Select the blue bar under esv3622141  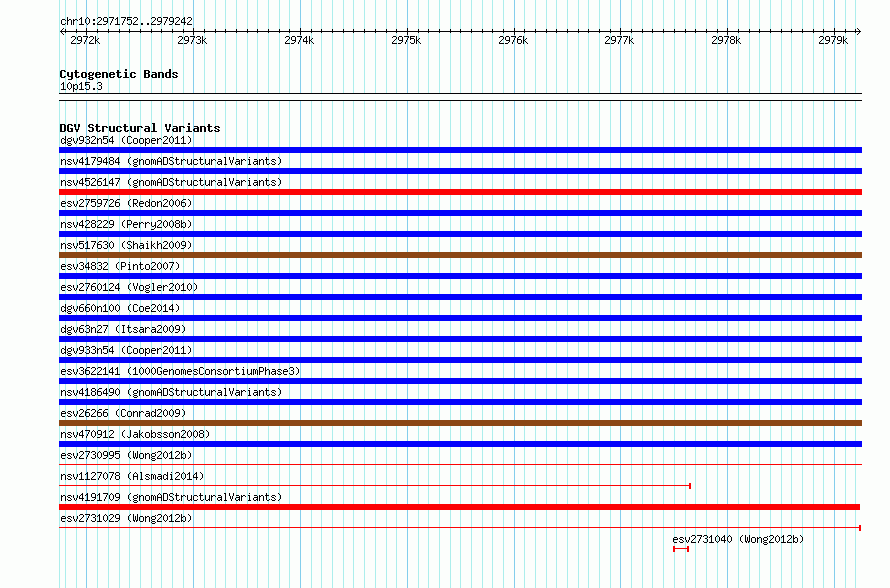pyautogui.click(x=460, y=381)
